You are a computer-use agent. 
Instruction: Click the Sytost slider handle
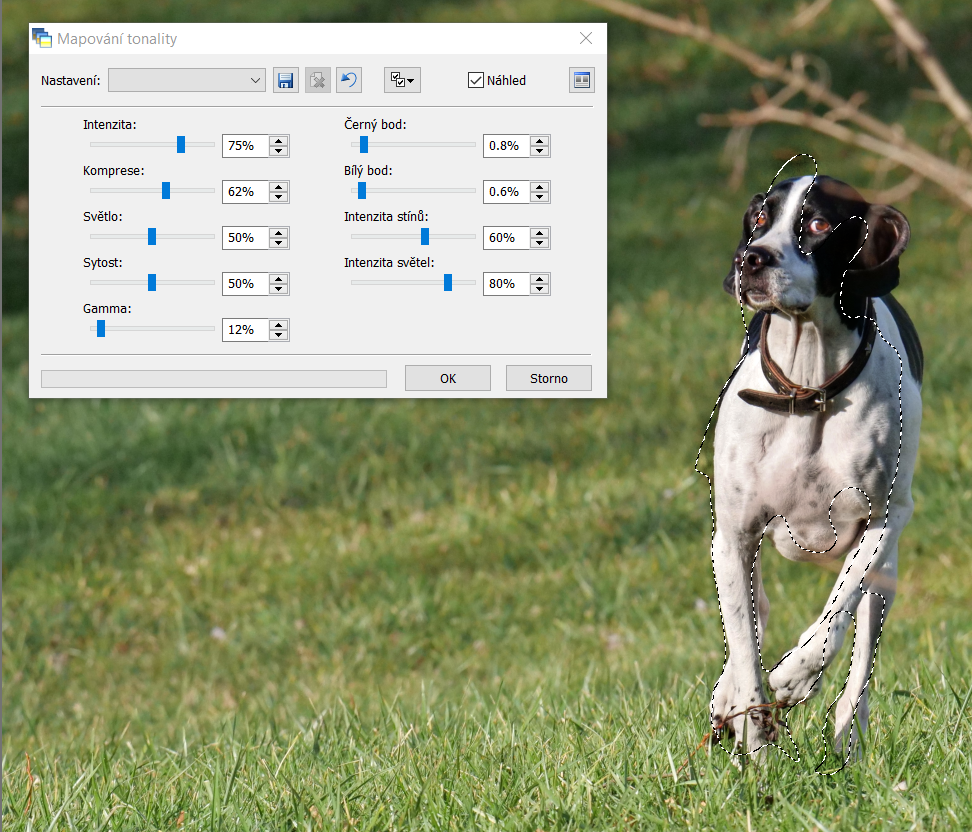[152, 282]
